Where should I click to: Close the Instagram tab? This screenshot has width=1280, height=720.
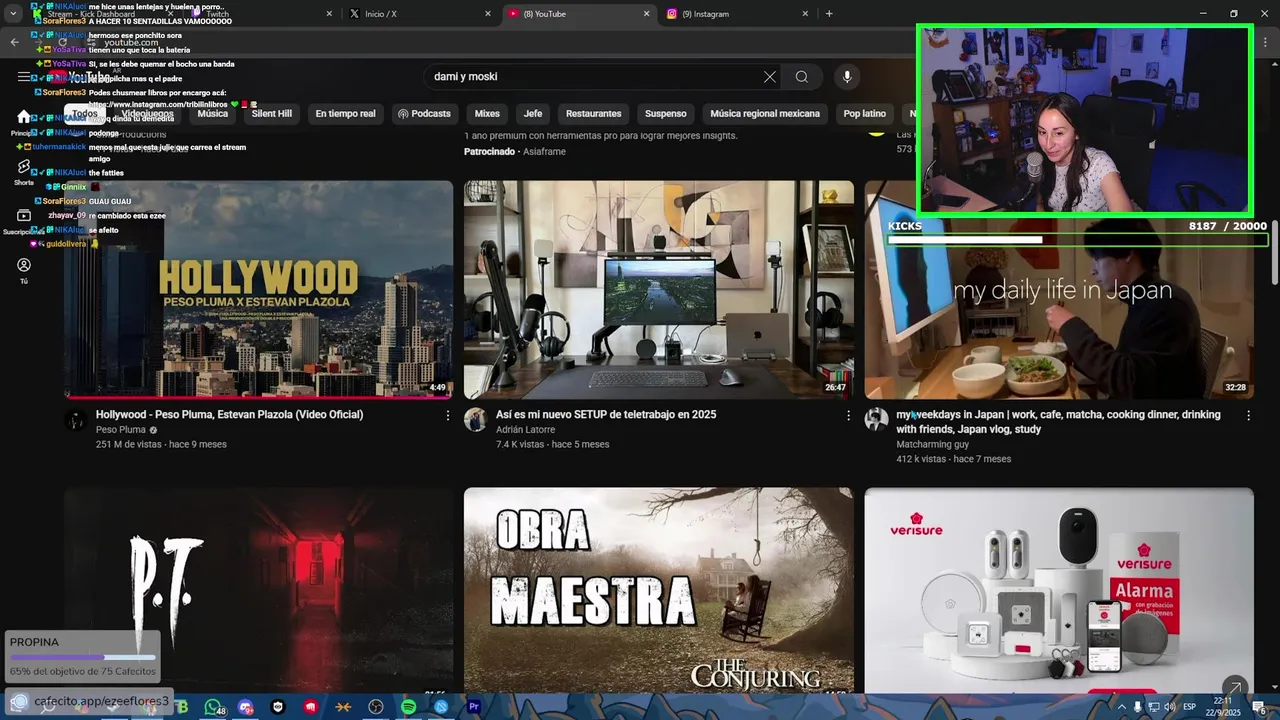(806, 14)
